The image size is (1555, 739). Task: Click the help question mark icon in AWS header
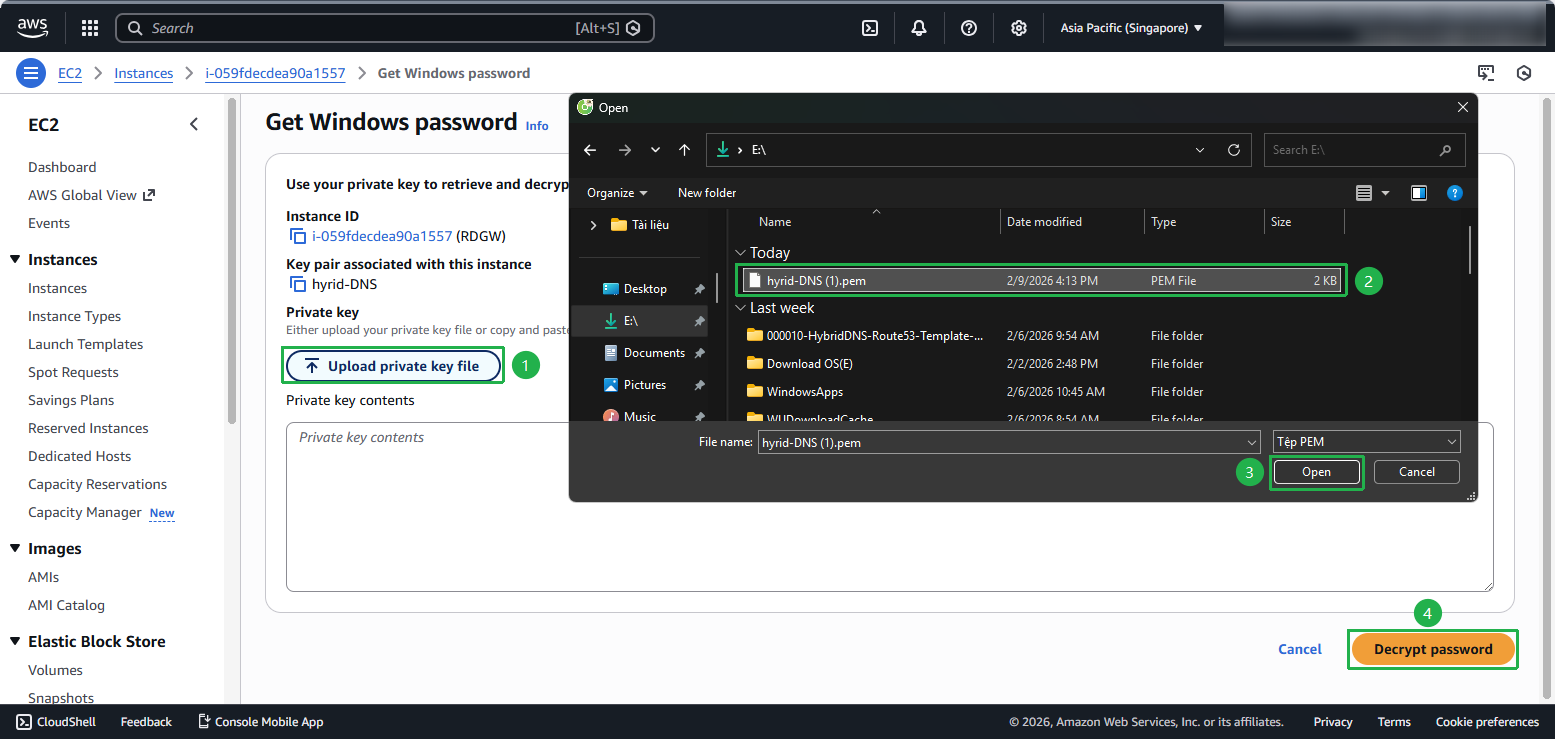tap(968, 28)
